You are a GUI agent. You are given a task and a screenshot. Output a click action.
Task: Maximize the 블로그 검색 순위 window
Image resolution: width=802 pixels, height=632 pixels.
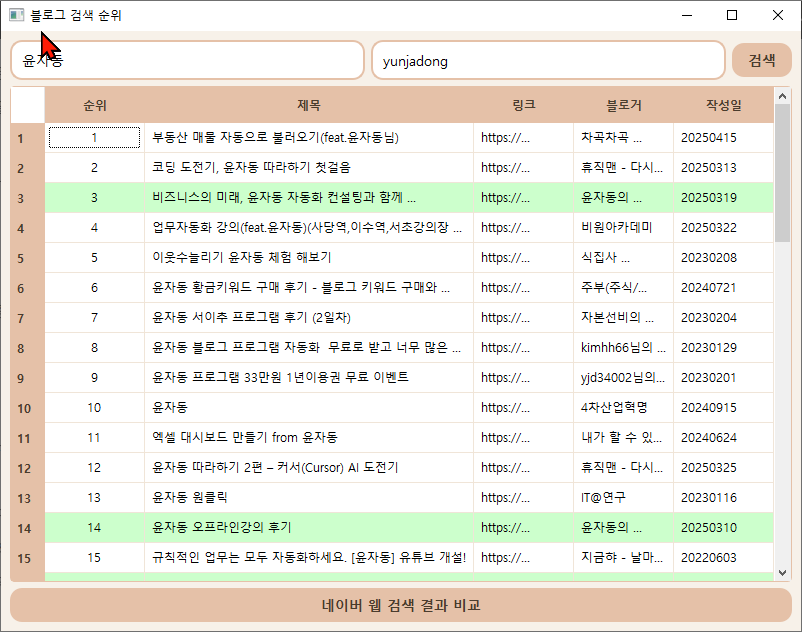[732, 15]
